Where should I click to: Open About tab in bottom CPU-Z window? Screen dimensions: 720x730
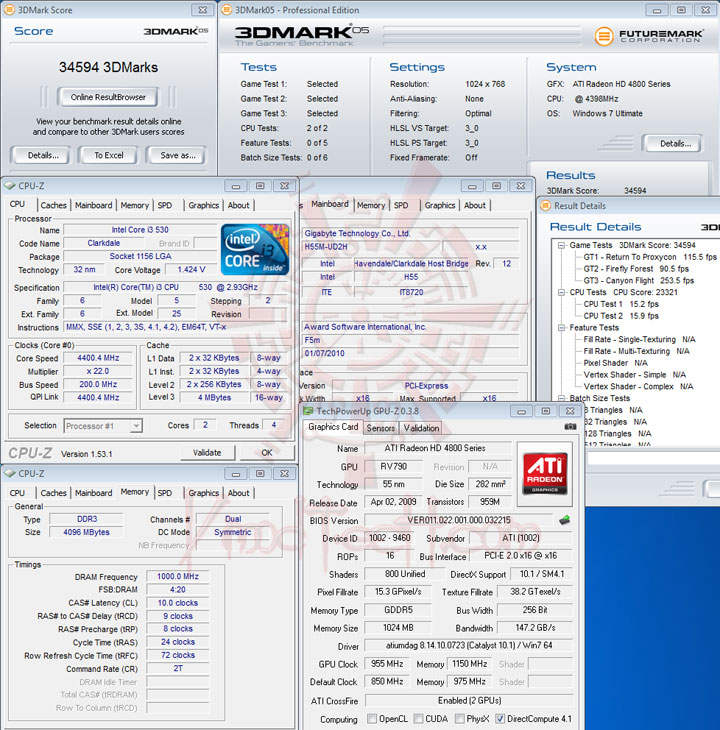[238, 493]
